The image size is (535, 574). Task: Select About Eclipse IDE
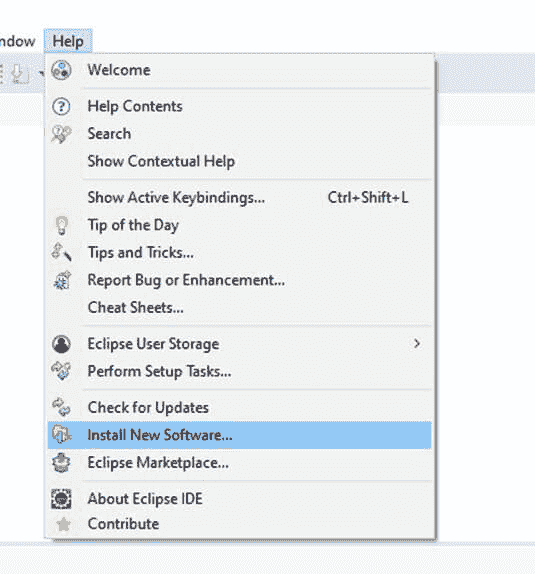pyautogui.click(x=239, y=499)
